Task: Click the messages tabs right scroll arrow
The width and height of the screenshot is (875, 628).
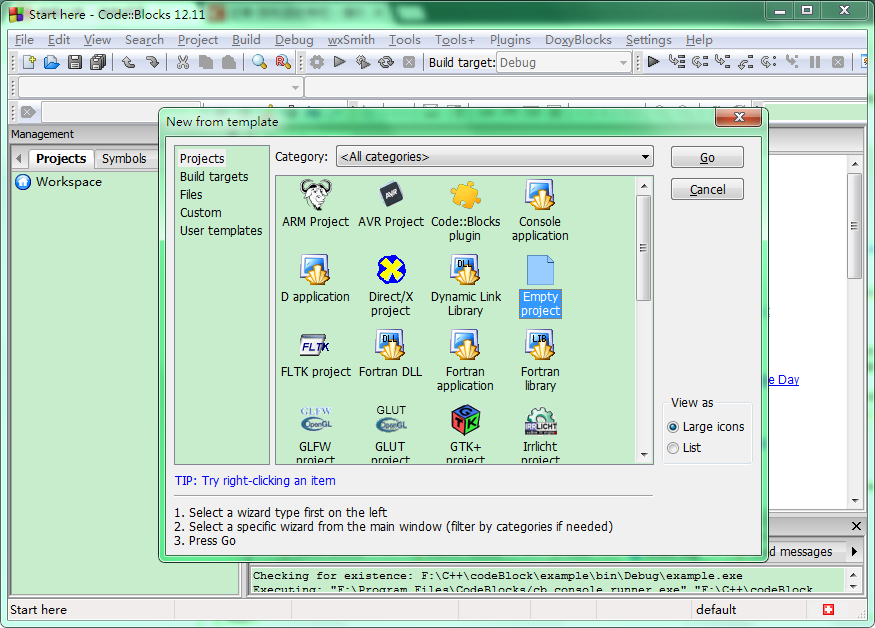Action: pos(854,552)
